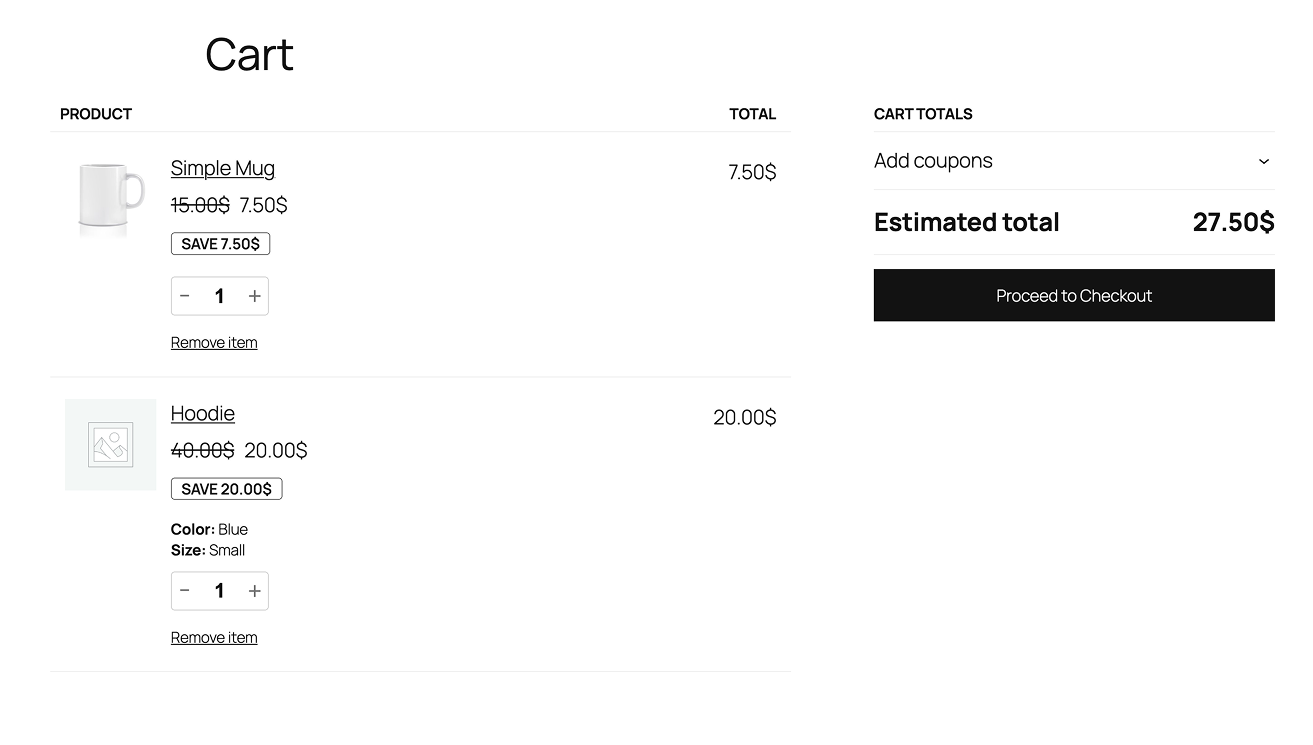Click the SAVE 20.00$ badge
The width and height of the screenshot is (1313, 745).
[x=226, y=488]
